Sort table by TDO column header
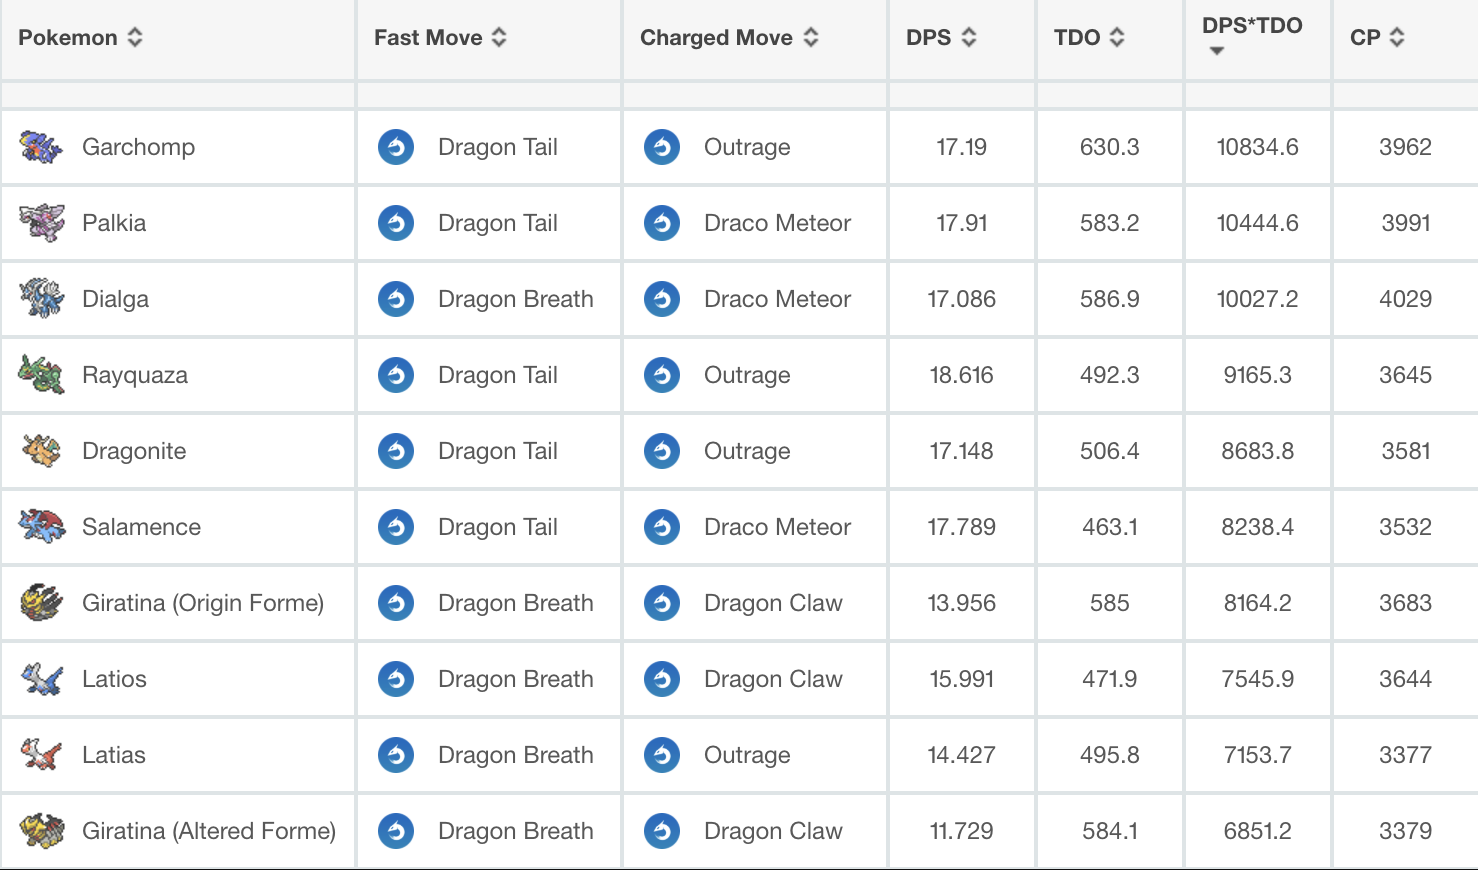1478x870 pixels. point(1088,38)
